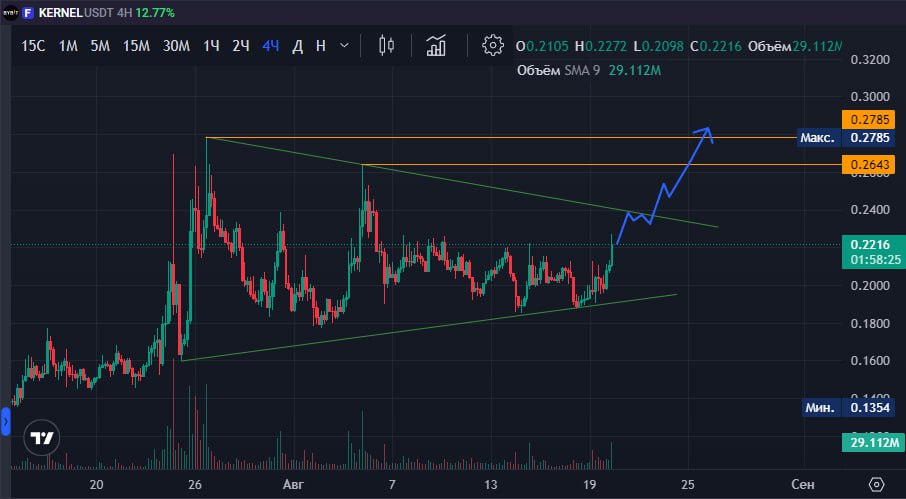
Task: Switch to daily Д timeframe
Action: pyautogui.click(x=298, y=46)
